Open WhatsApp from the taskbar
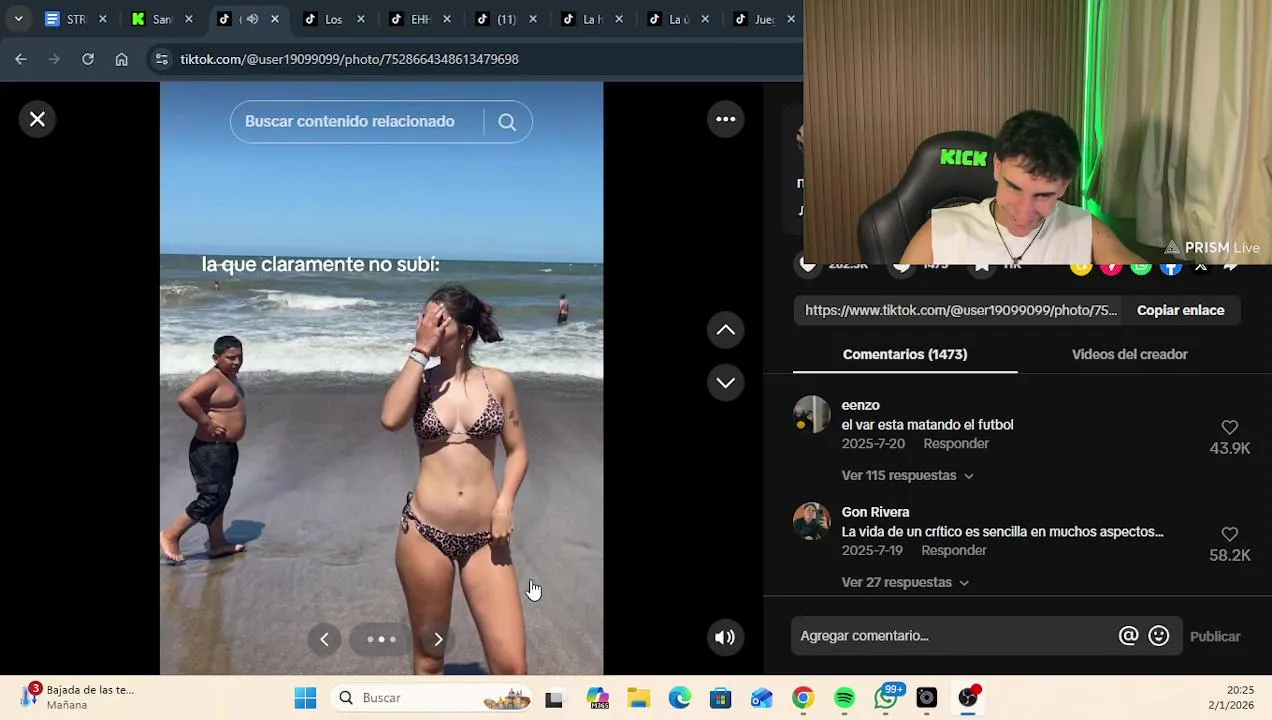The width and height of the screenshot is (1272, 720). [x=886, y=698]
